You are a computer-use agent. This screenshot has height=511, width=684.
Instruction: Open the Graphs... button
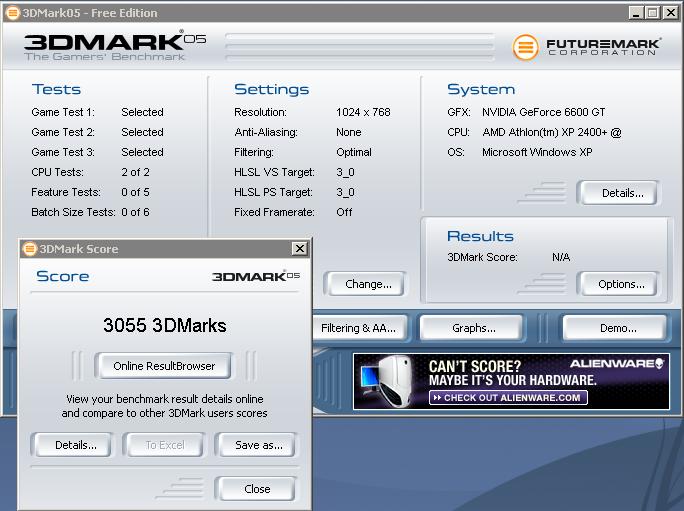(x=474, y=328)
